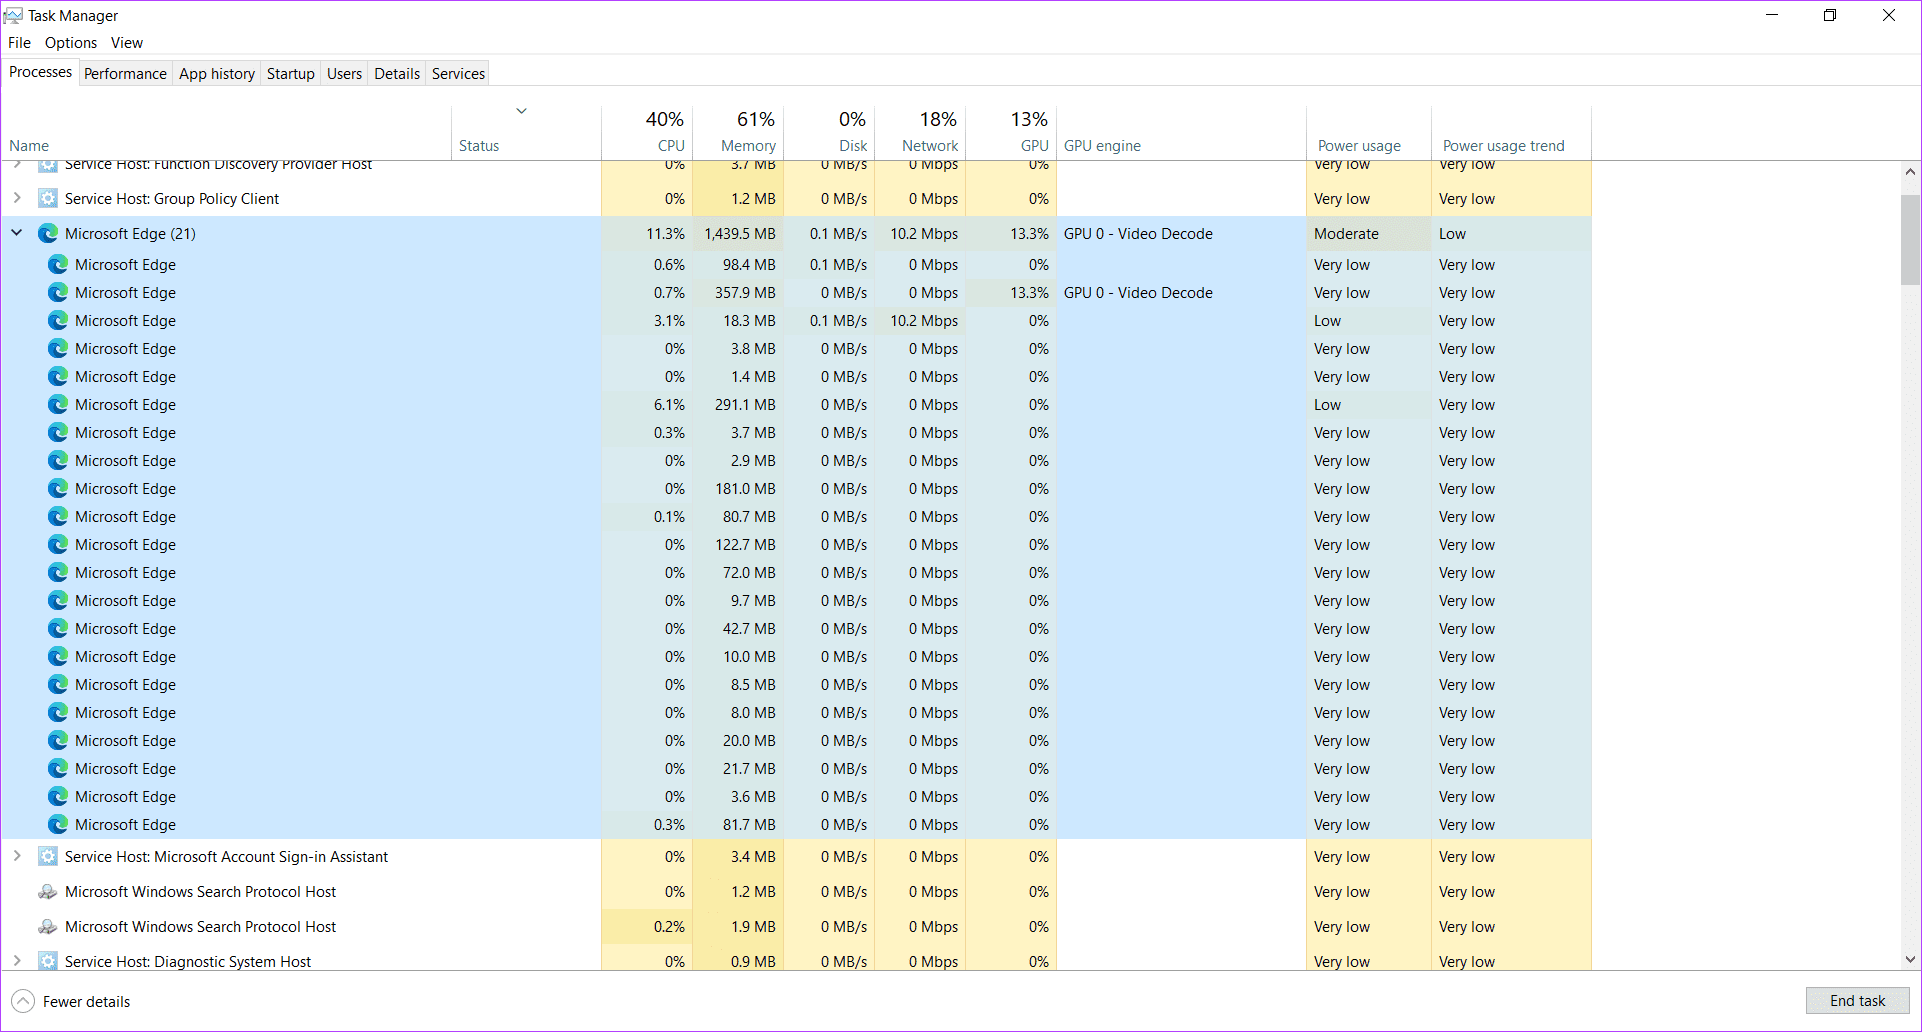Sort by the CPU column header

point(647,132)
